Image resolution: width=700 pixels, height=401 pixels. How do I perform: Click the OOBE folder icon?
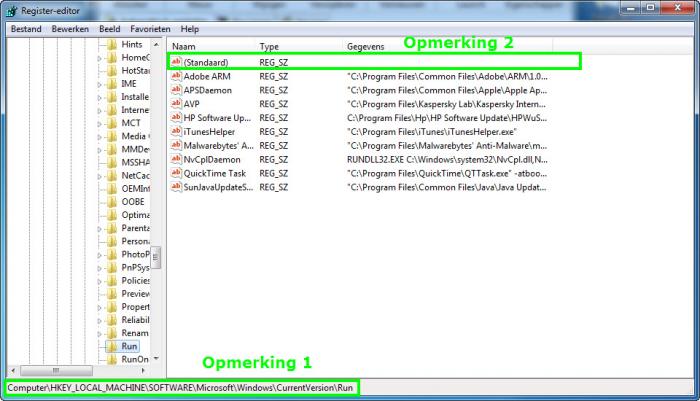click(112, 202)
